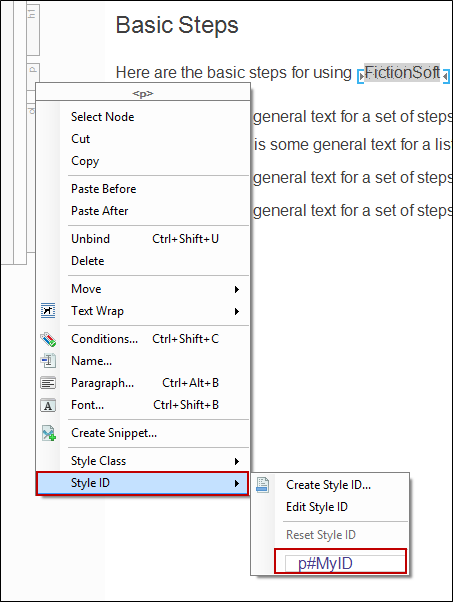Image resolution: width=453 pixels, height=602 pixels.
Task: Expand the Style Class submenu arrow
Action: coord(237,461)
